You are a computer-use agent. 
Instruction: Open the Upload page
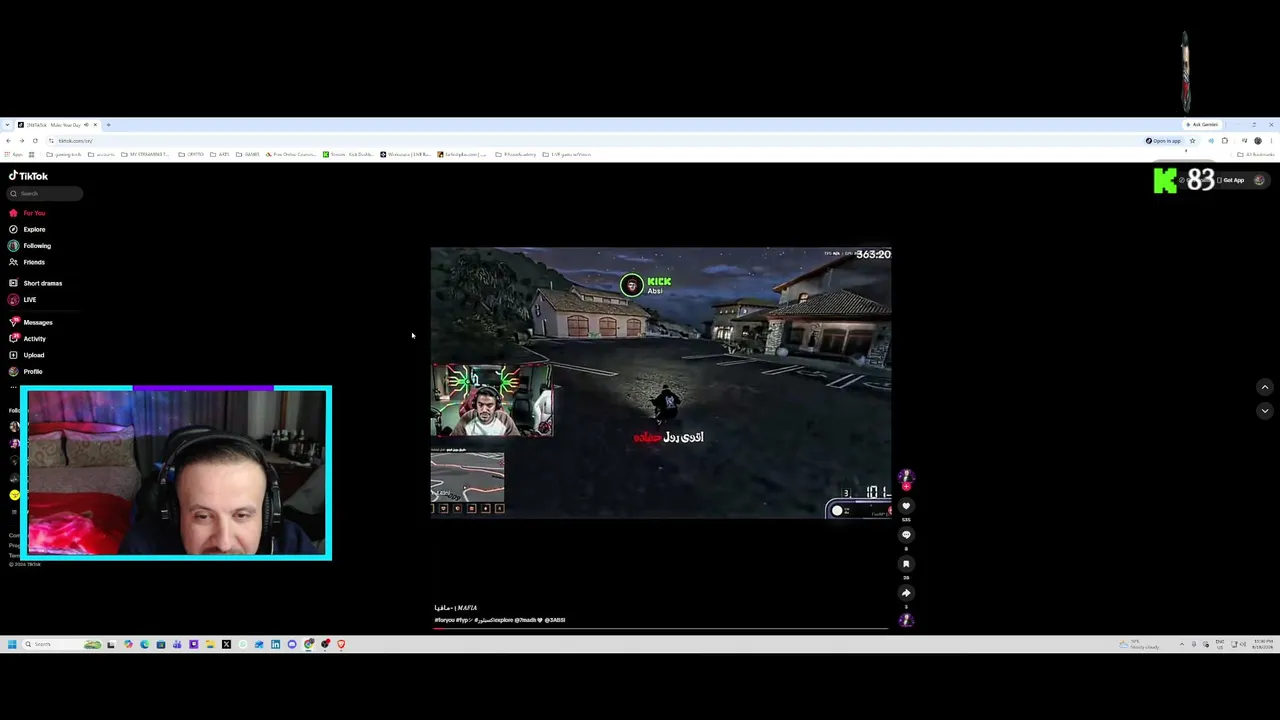[26, 355]
